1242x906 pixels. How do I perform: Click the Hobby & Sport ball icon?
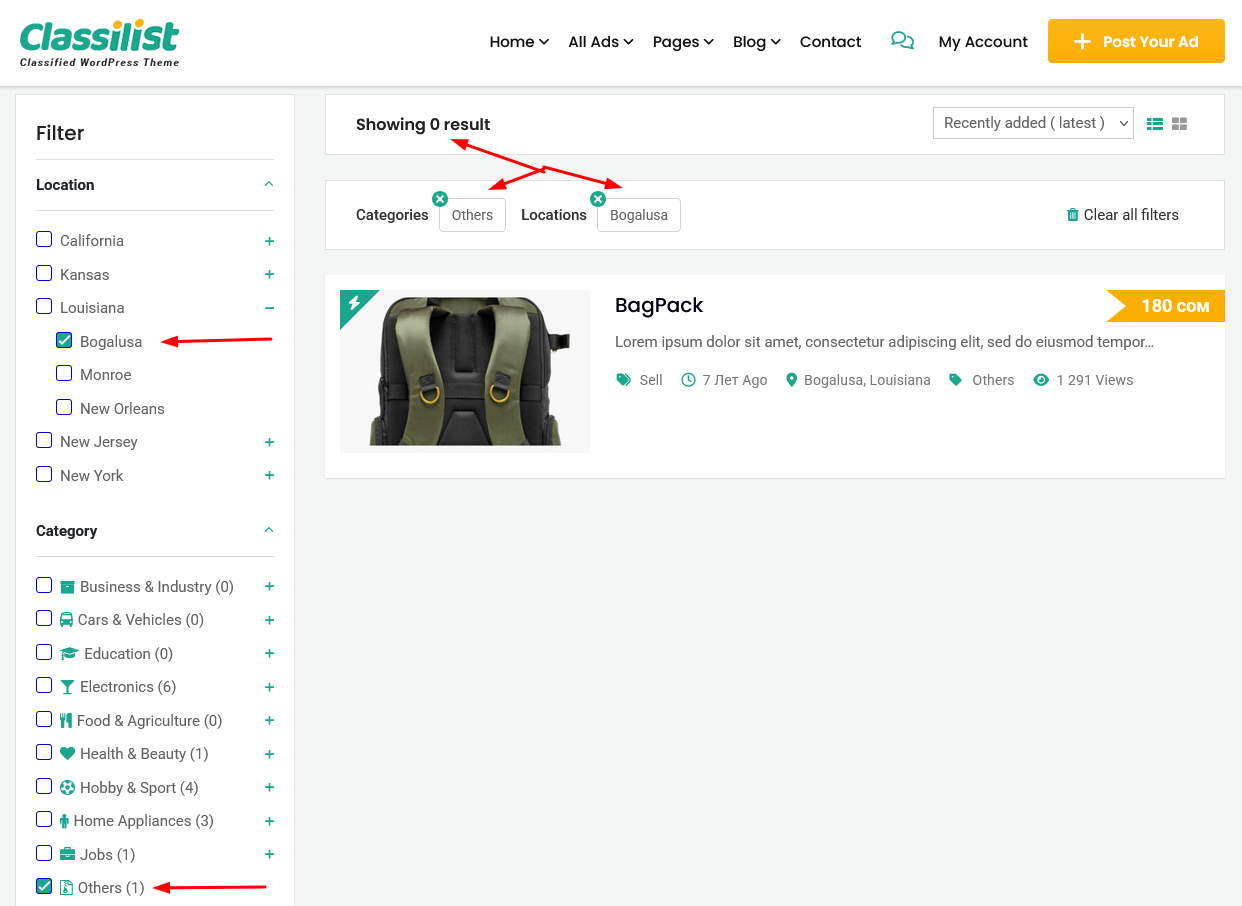coord(68,788)
